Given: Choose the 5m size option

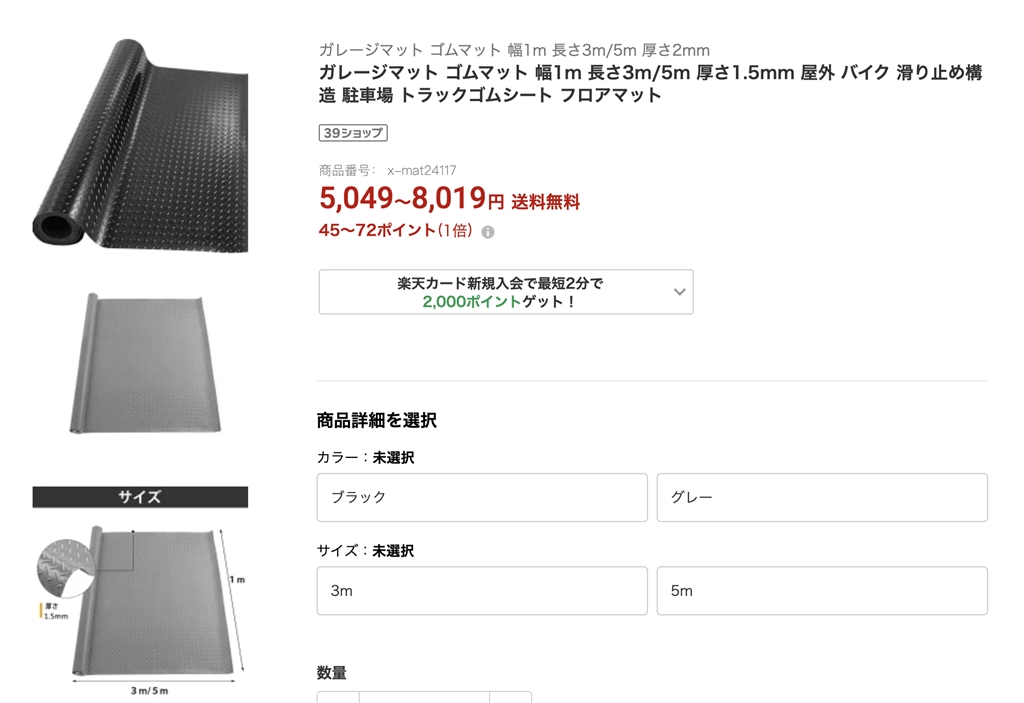Looking at the screenshot, I should coord(822,591).
